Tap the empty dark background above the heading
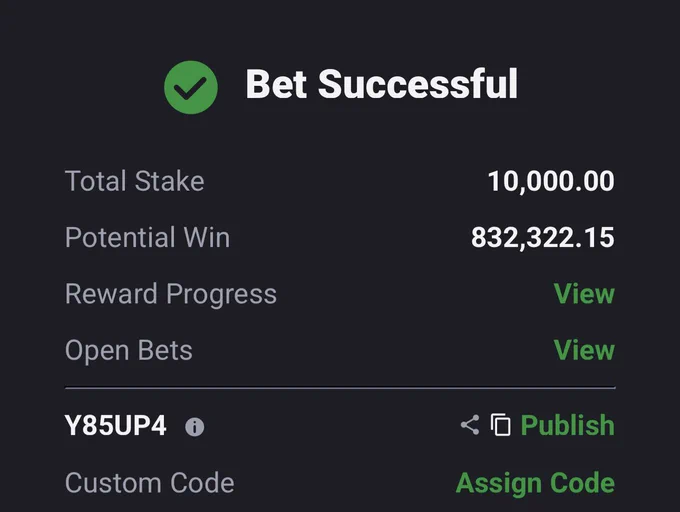This screenshot has width=680, height=512. (340, 26)
